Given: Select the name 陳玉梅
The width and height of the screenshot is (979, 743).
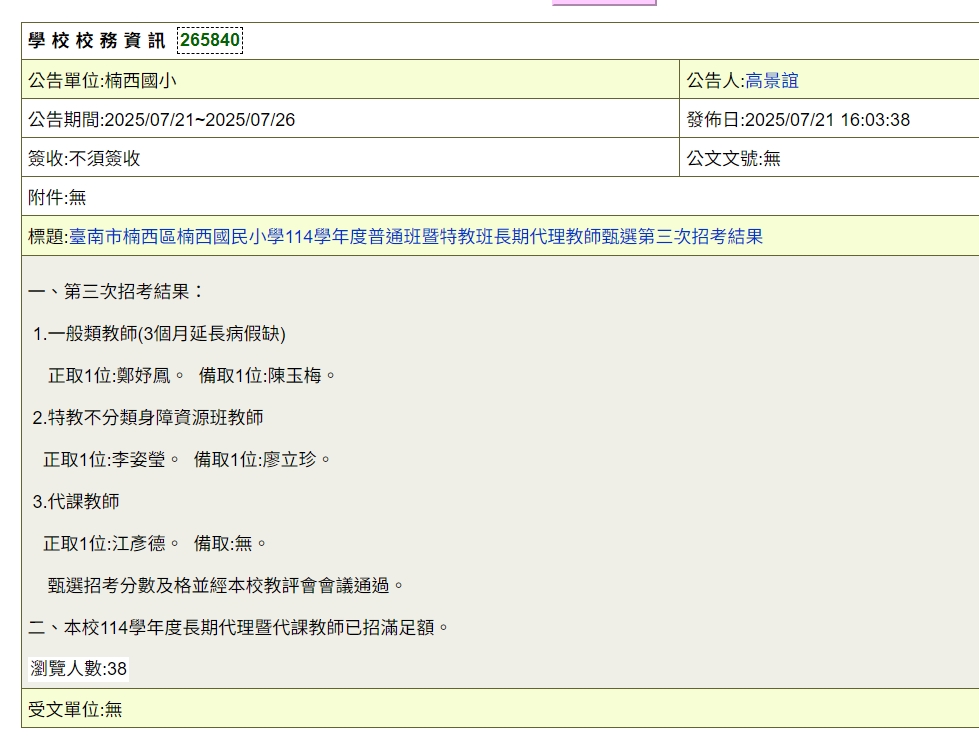Looking at the screenshot, I should (295, 375).
